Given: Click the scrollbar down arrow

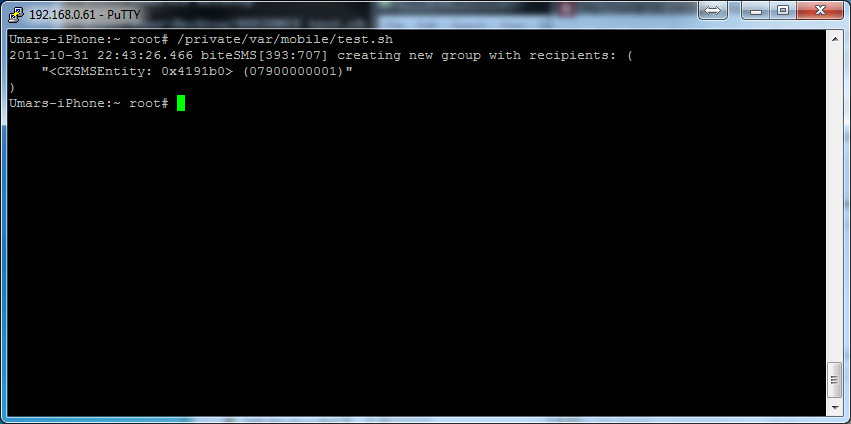Looking at the screenshot, I should point(835,407).
